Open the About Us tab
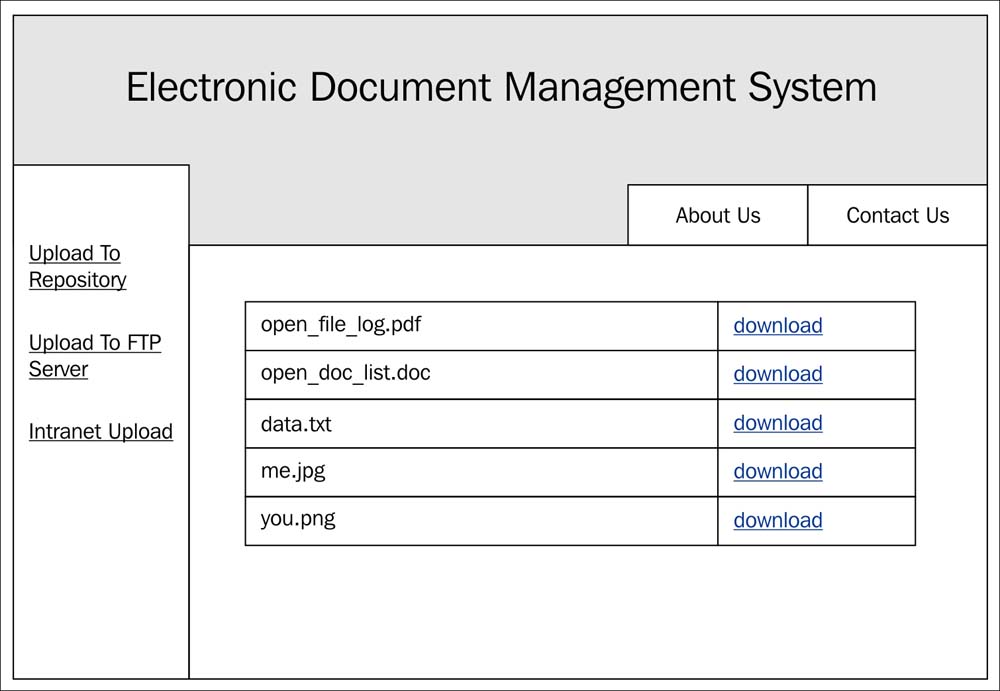Viewport: 1000px width, 691px height. pyautogui.click(x=717, y=215)
